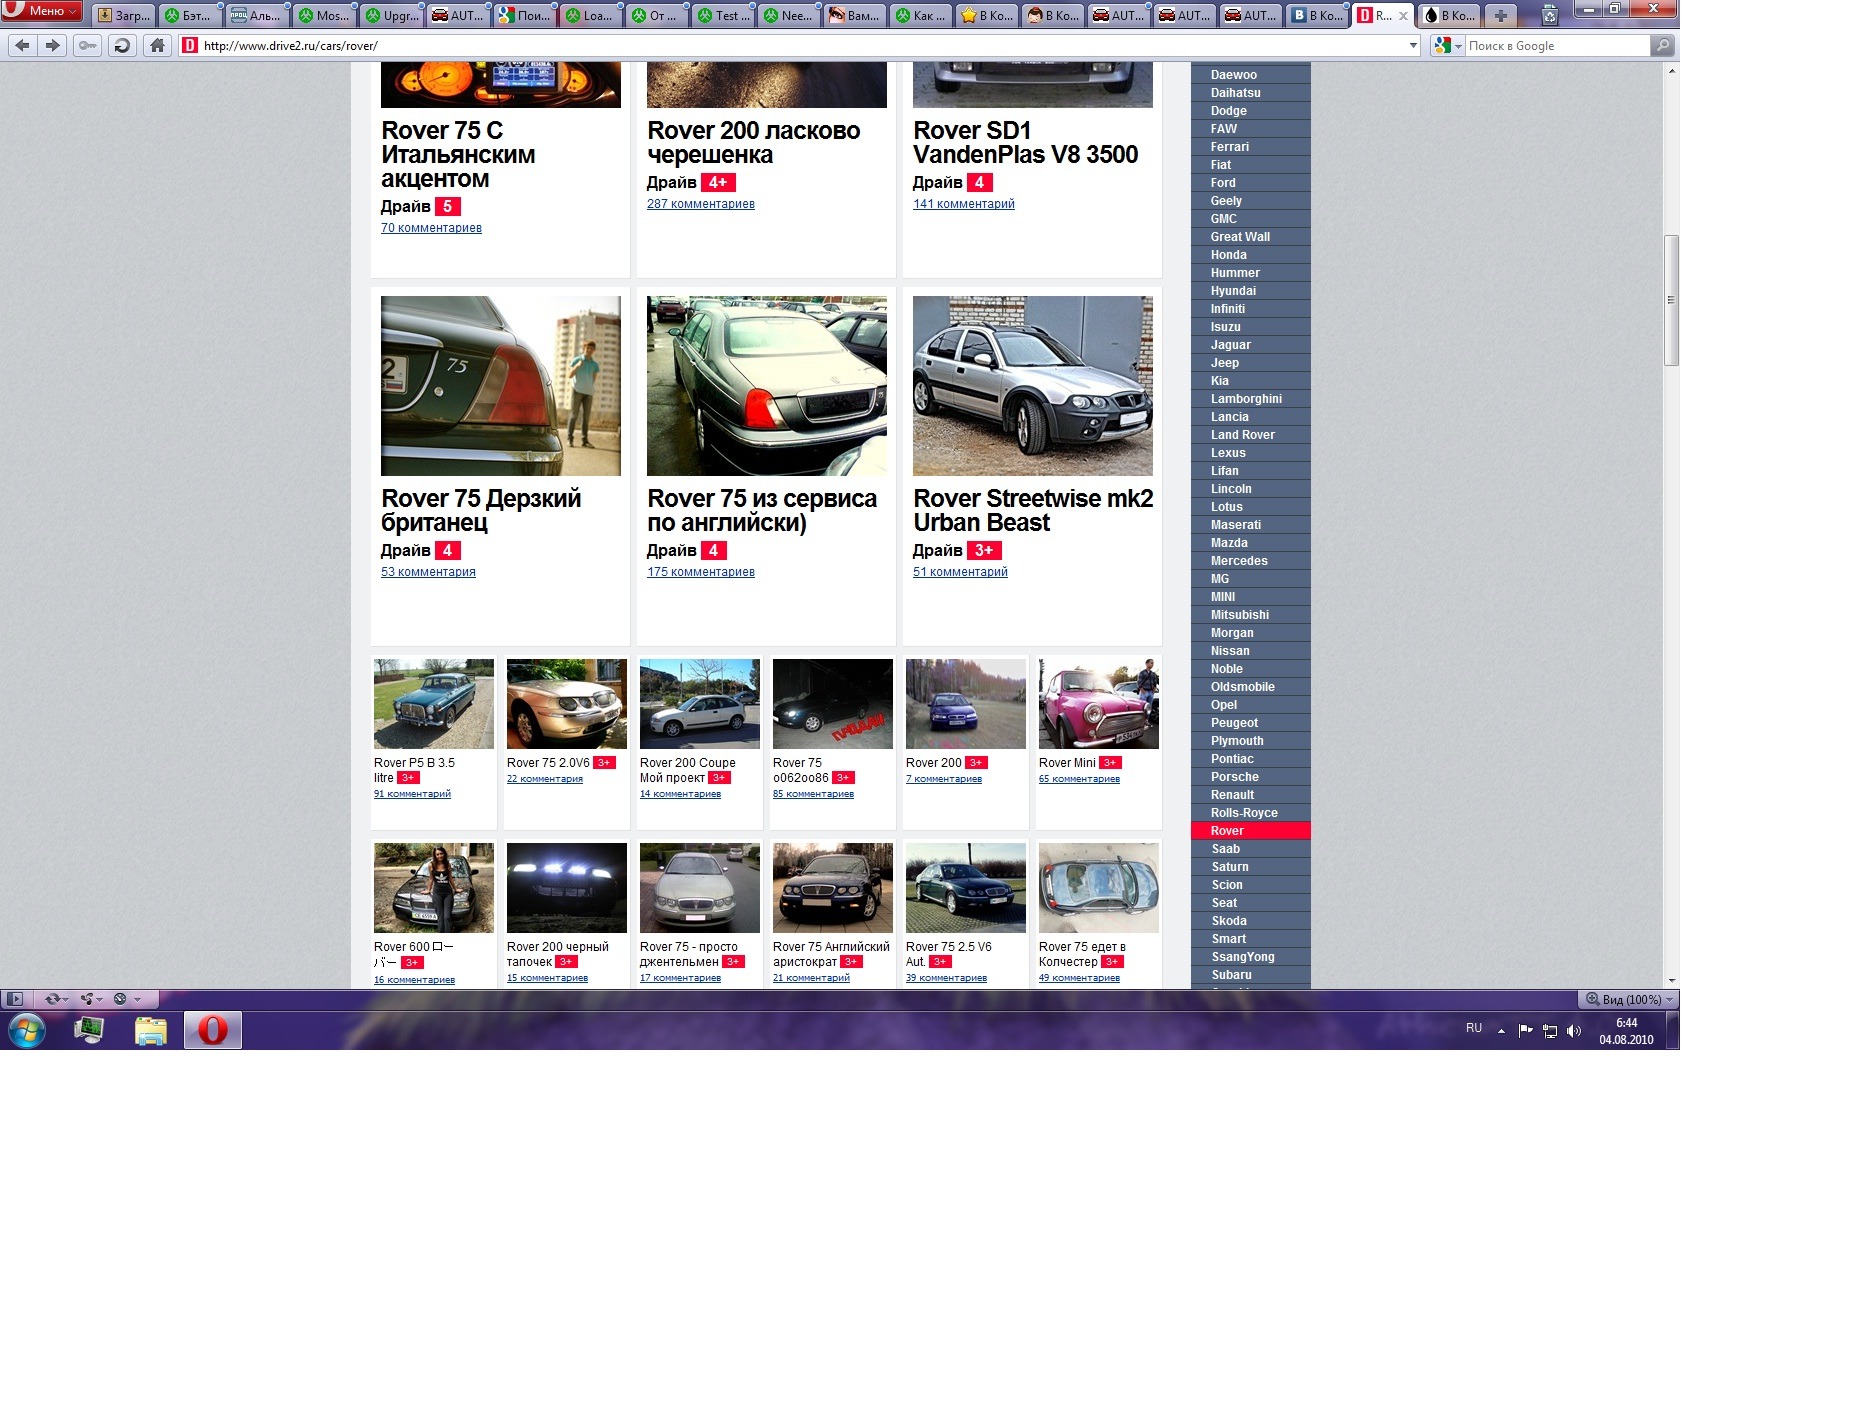Open the 51 комментарий link
The height and width of the screenshot is (1405, 1873).
[x=960, y=572]
